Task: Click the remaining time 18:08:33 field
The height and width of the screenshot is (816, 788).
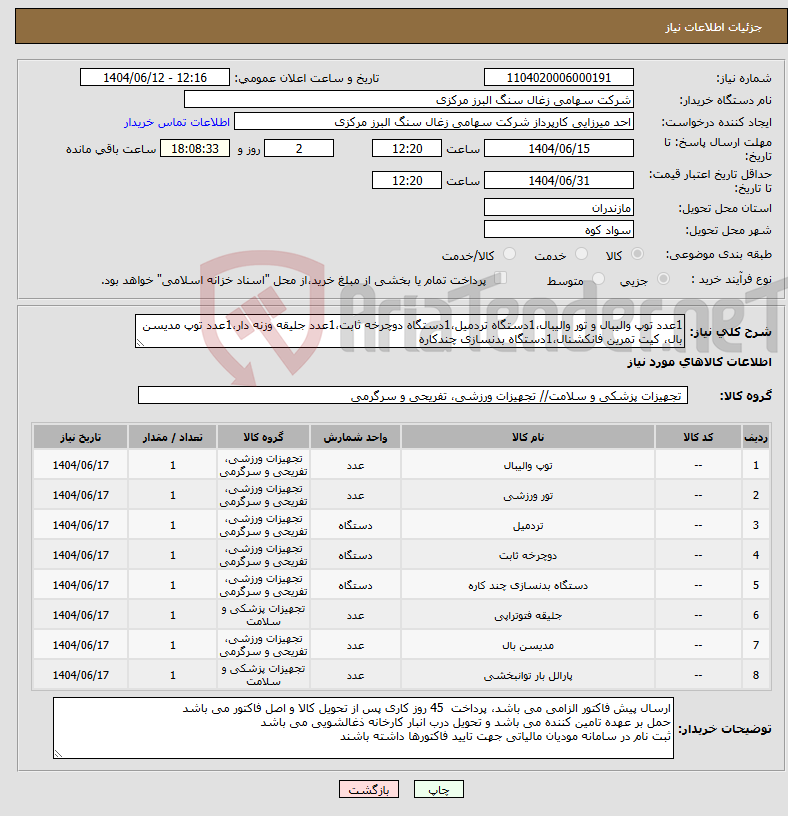Action: tap(195, 148)
